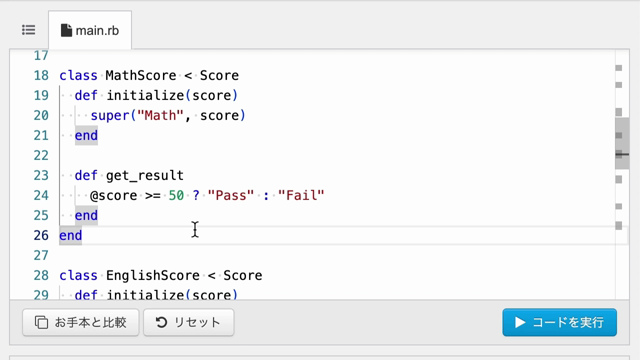Click the file icon on main.rb tab
Viewport: 640px width, 360px height.
click(66, 30)
